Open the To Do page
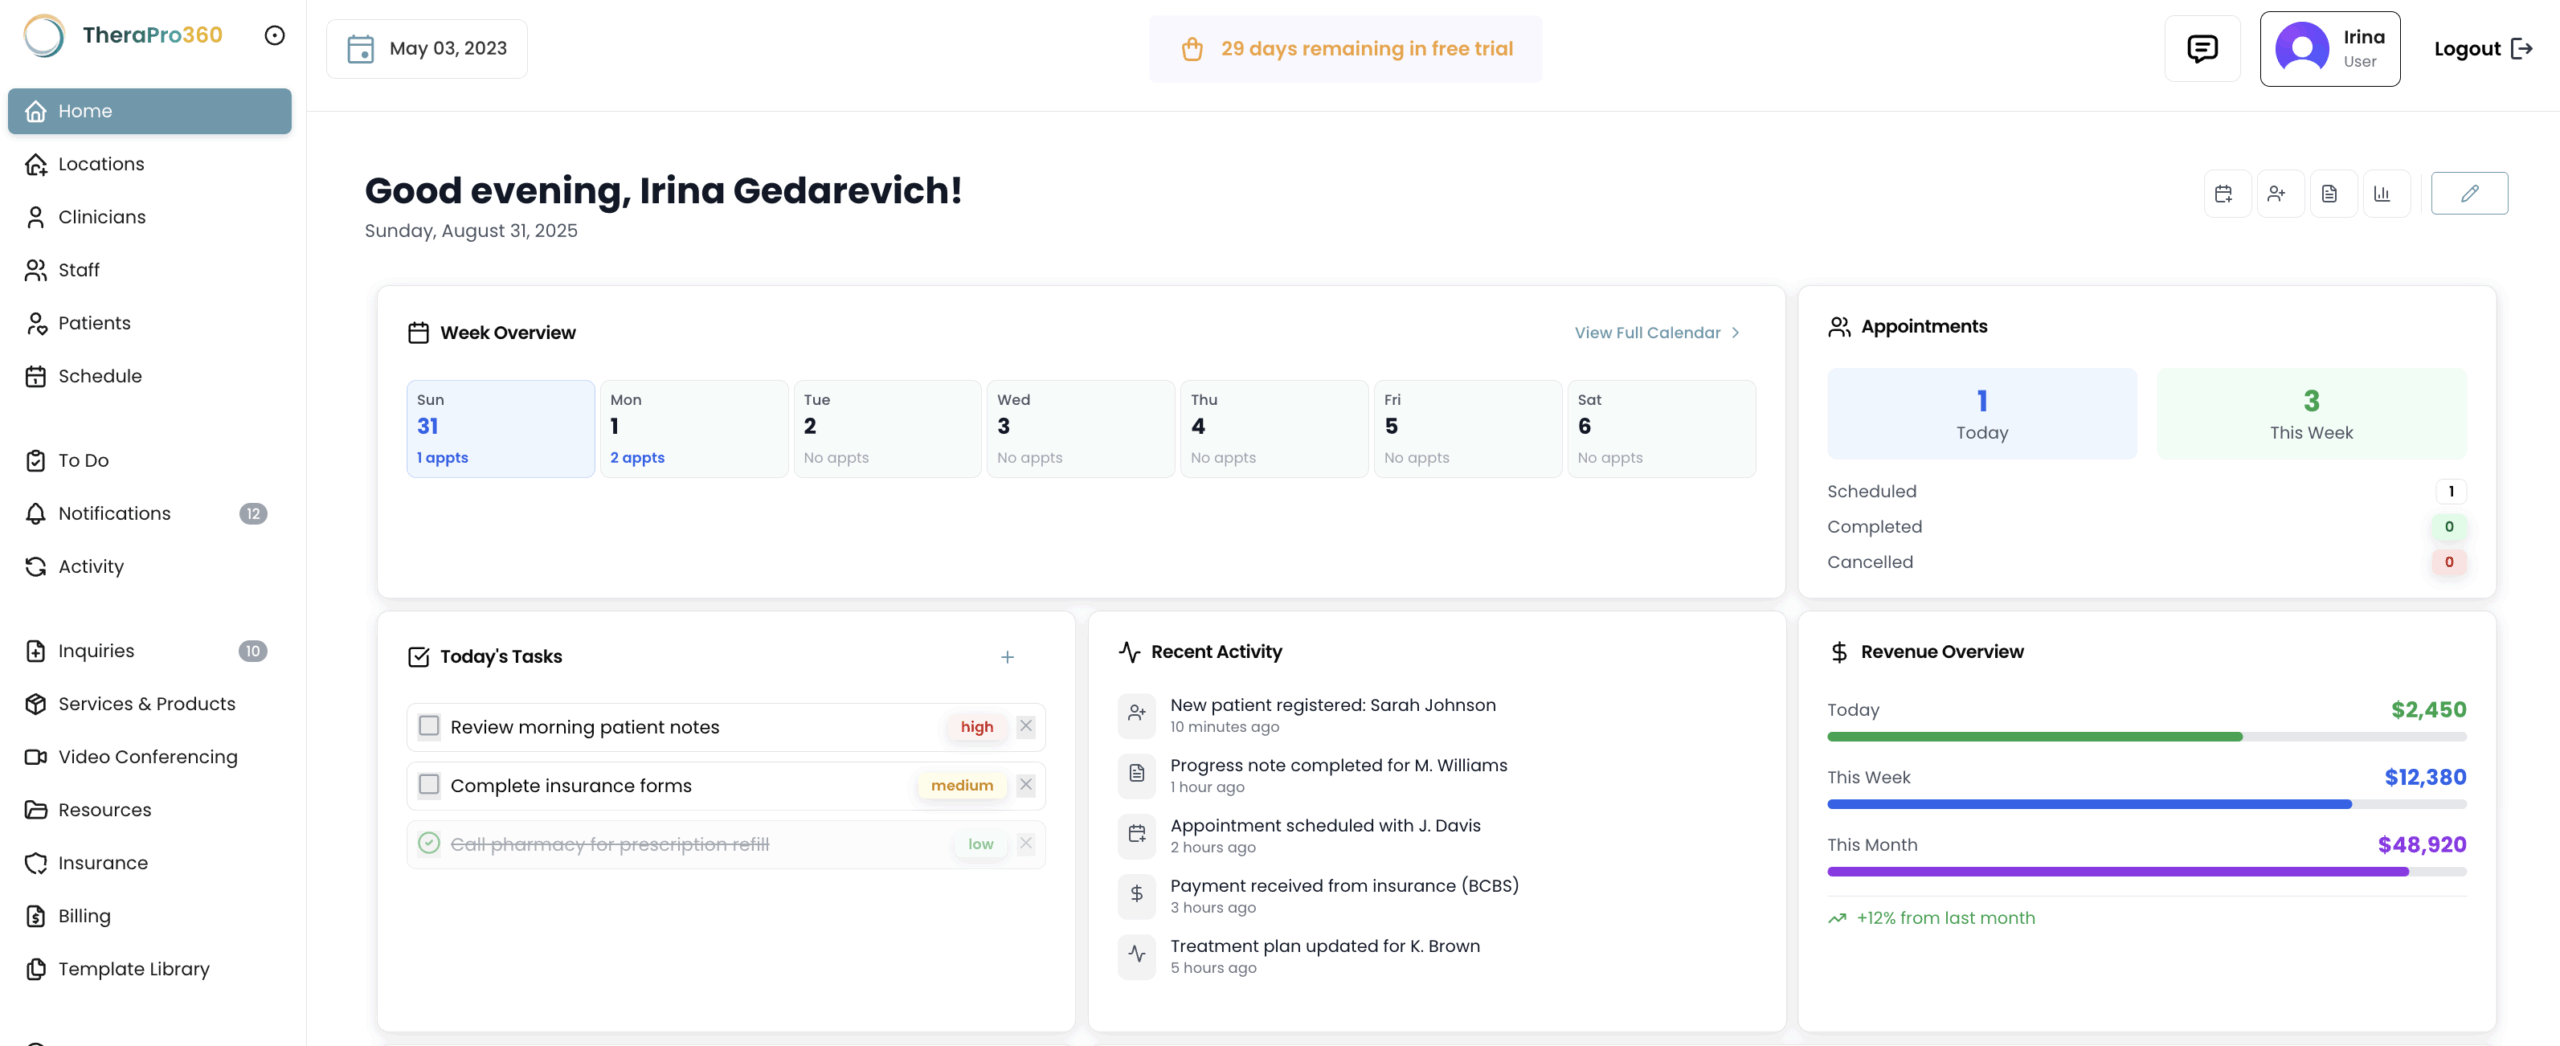The image size is (2560, 1046). click(150, 460)
